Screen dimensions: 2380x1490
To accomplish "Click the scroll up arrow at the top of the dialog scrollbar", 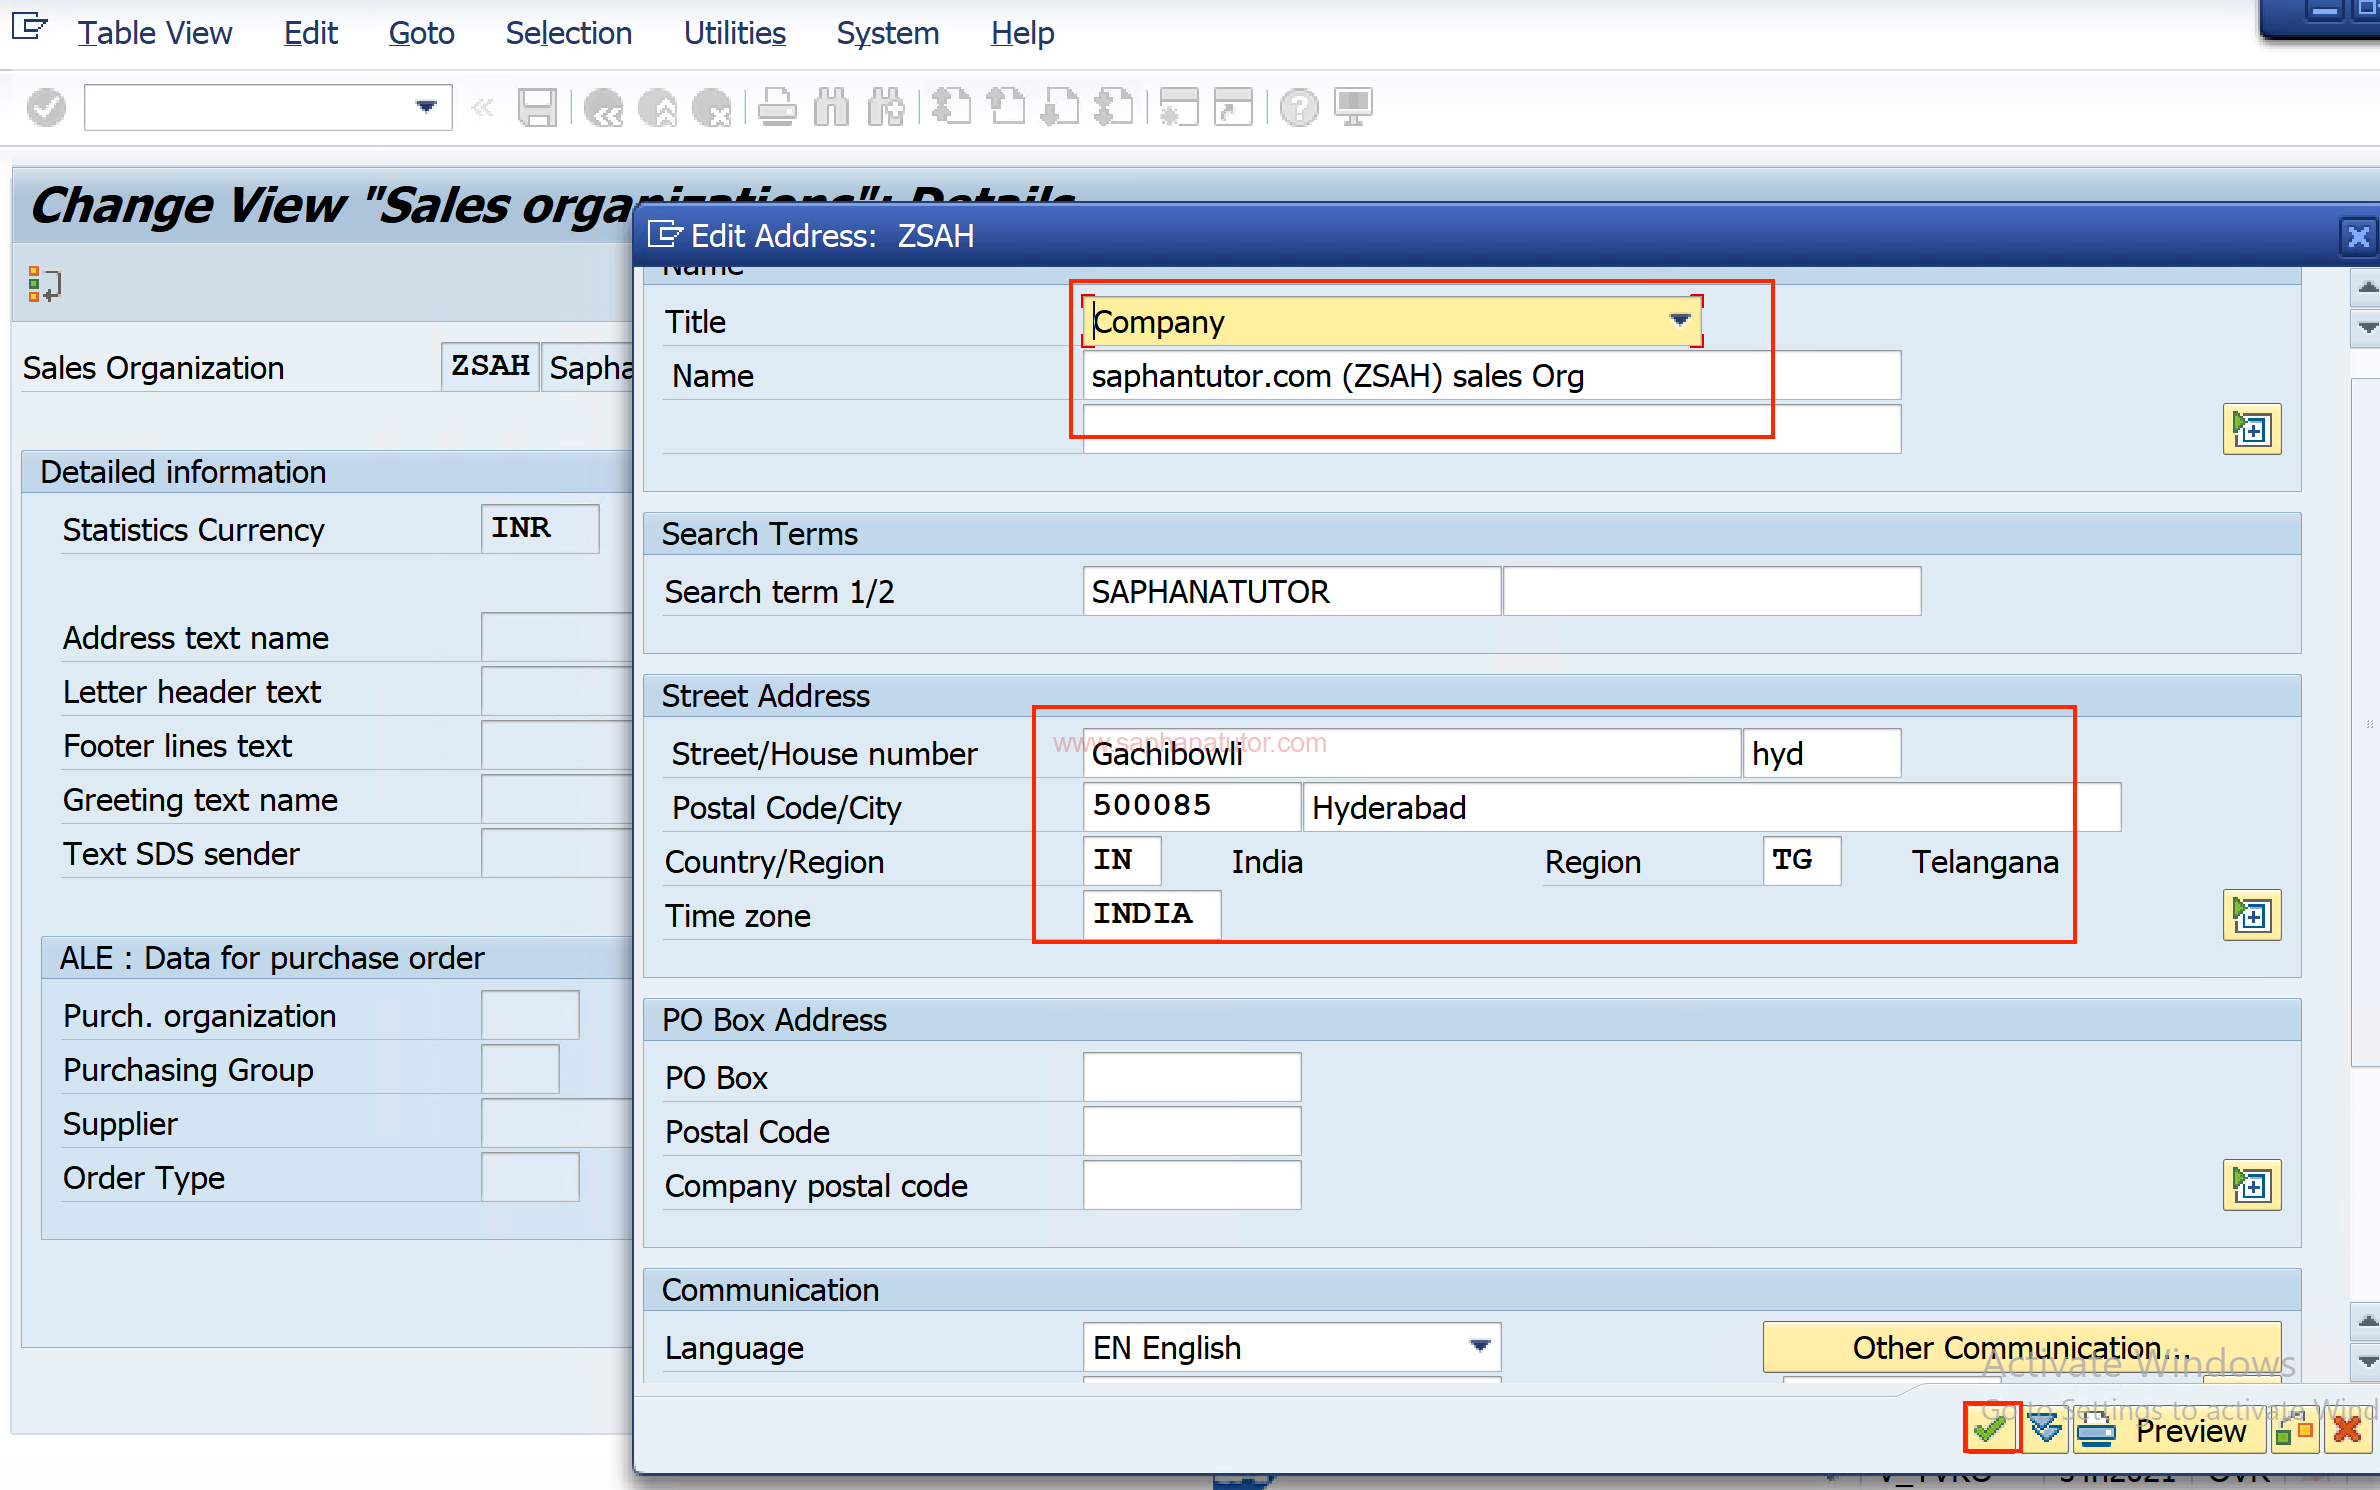I will (2366, 288).
